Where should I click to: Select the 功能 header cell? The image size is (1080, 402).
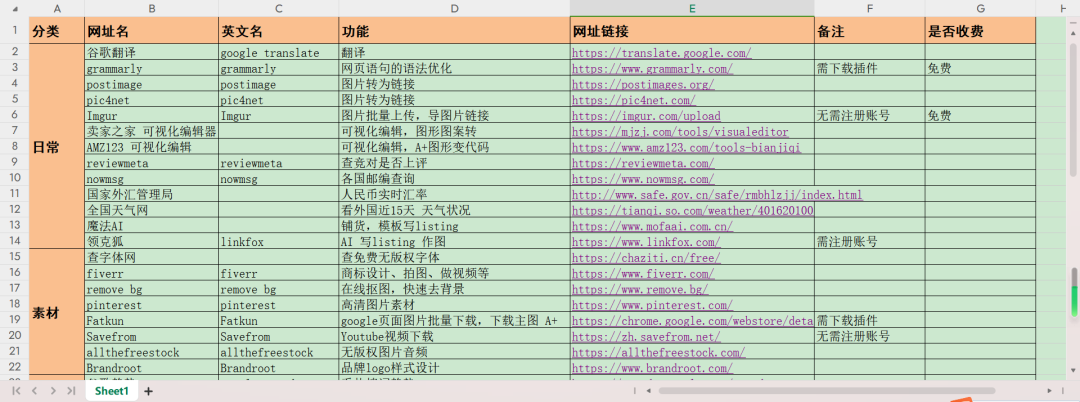[455, 31]
